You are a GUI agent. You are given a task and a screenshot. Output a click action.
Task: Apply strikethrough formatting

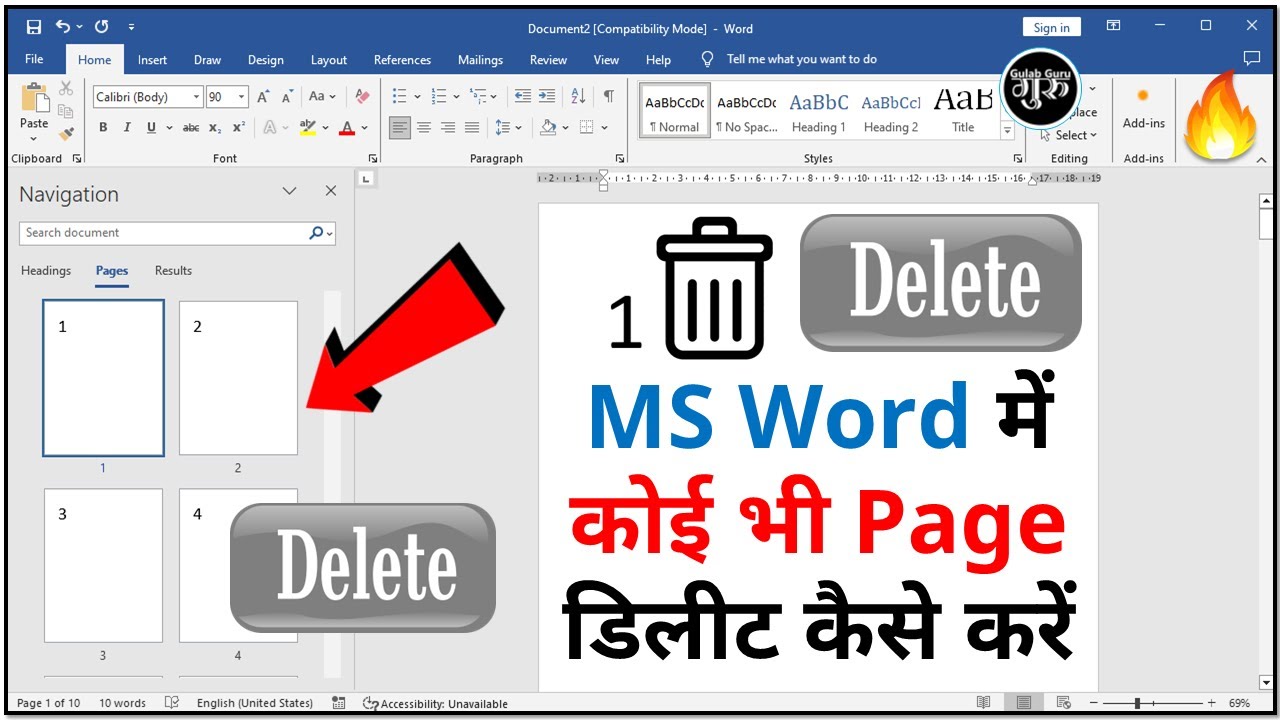[x=191, y=127]
